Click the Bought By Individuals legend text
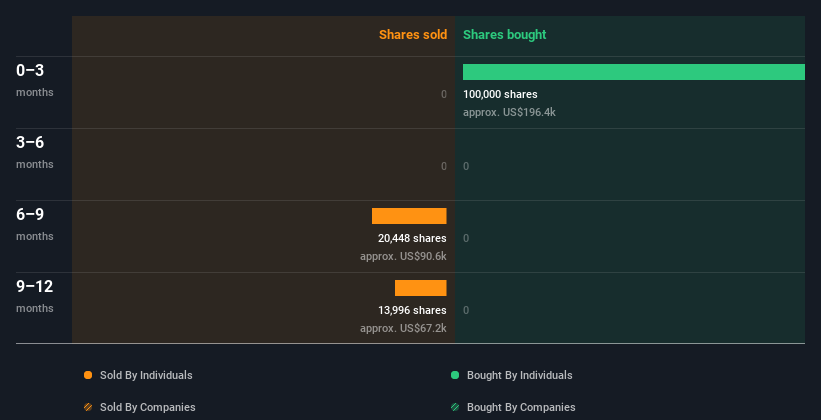This screenshot has width=821, height=420. click(x=519, y=375)
